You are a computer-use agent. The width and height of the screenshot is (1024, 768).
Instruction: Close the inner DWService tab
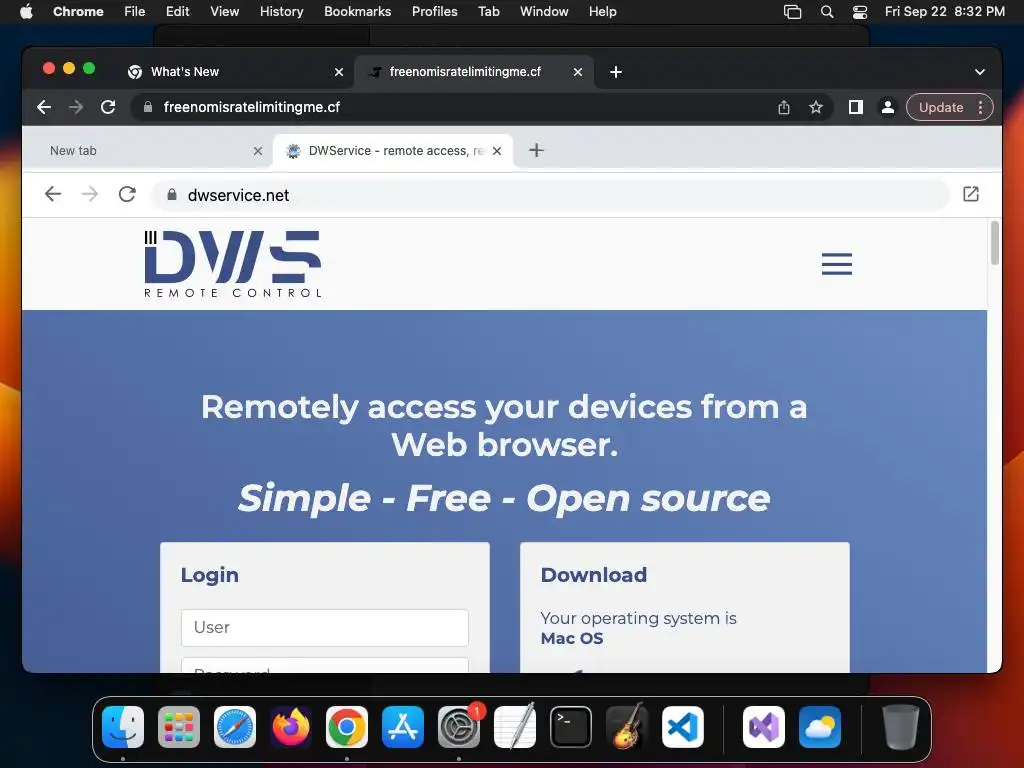497,151
